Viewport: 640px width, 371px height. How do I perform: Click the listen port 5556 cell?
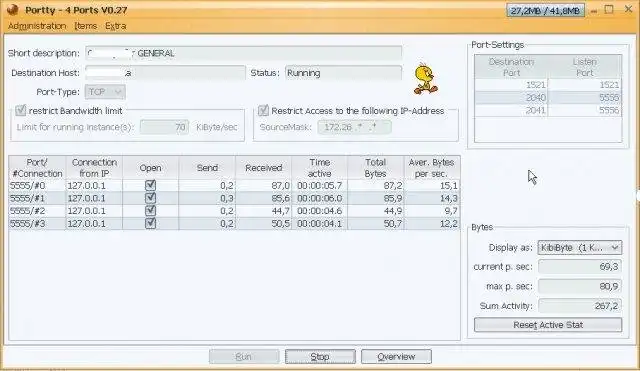tap(584, 110)
